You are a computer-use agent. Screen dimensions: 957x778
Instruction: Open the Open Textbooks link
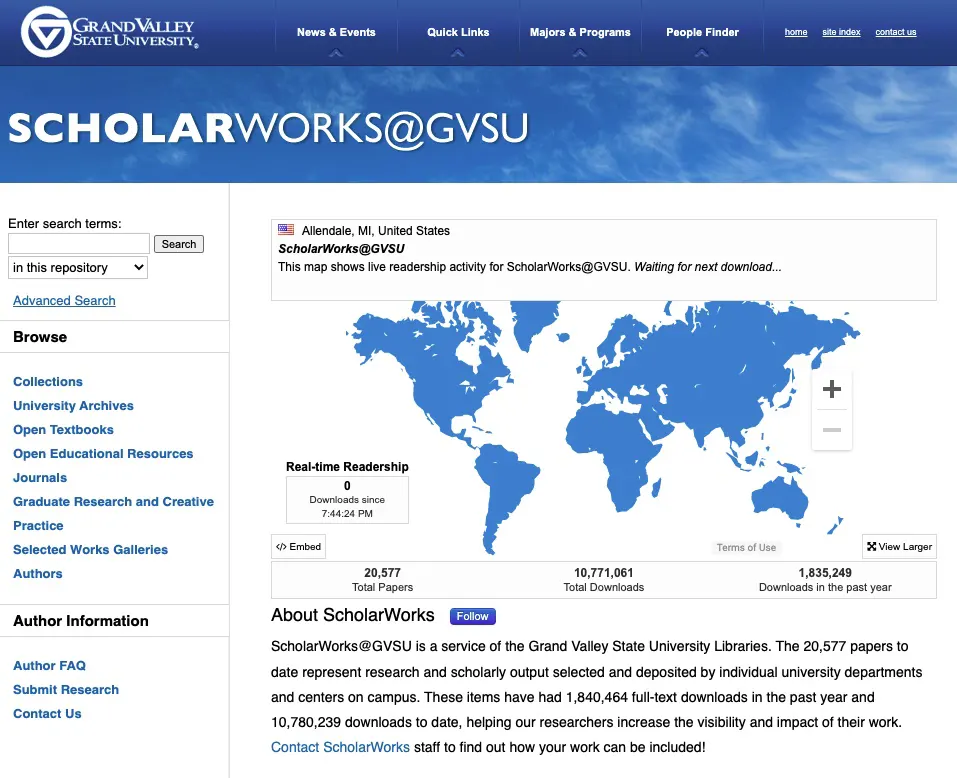[x=63, y=430]
